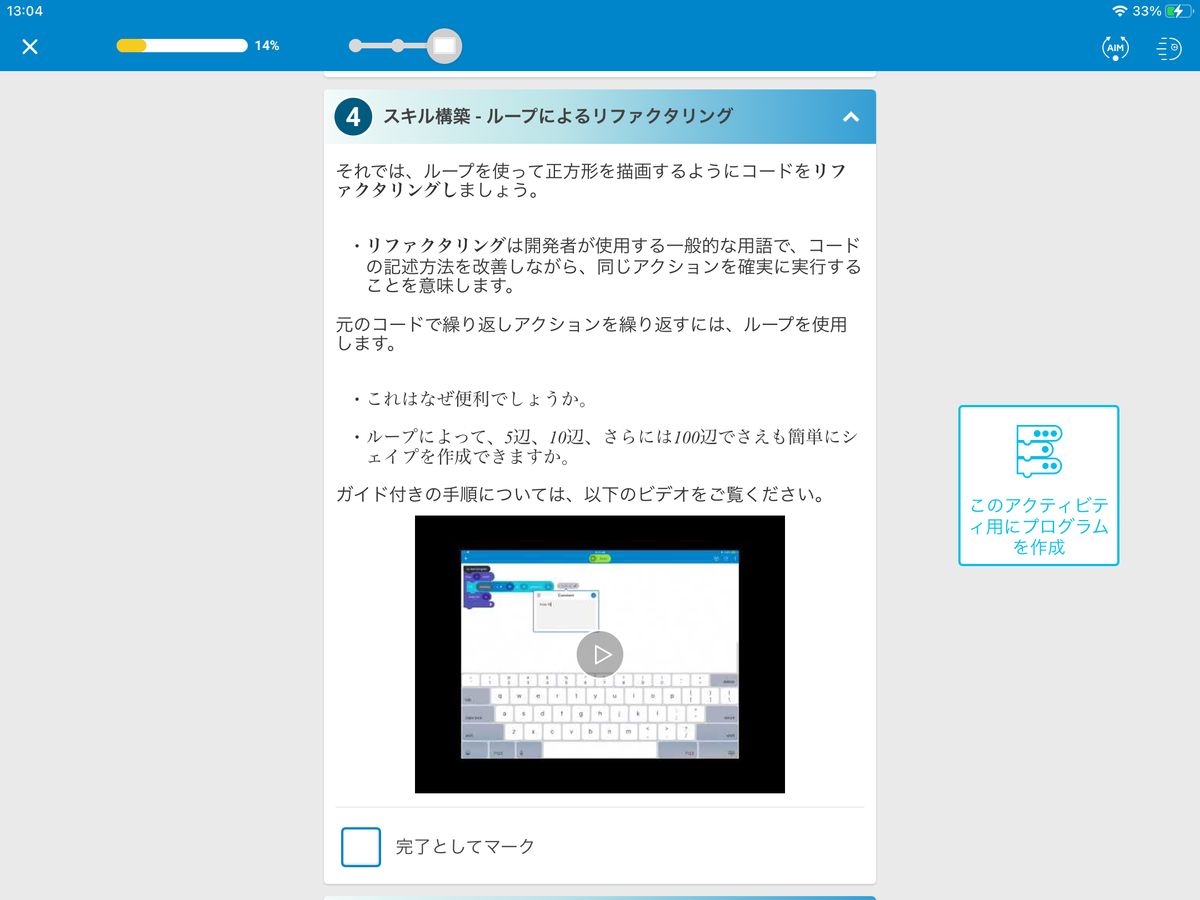Image resolution: width=1200 pixels, height=900 pixels.
Task: Tap the Wi-Fi icon in the status bar
Action: pyautogui.click(x=1119, y=11)
